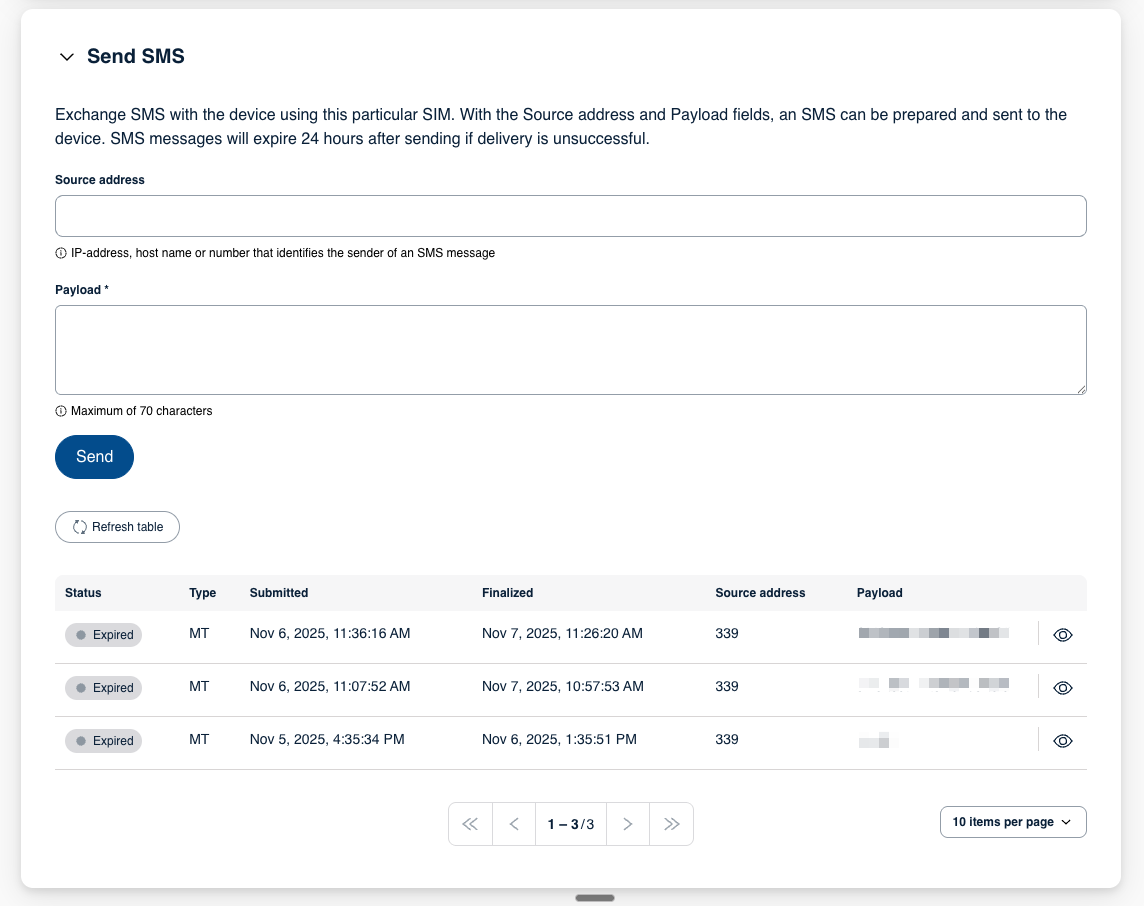Viewport: 1144px width, 906px height.
Task: Click the Payload text area
Action: pos(570,350)
